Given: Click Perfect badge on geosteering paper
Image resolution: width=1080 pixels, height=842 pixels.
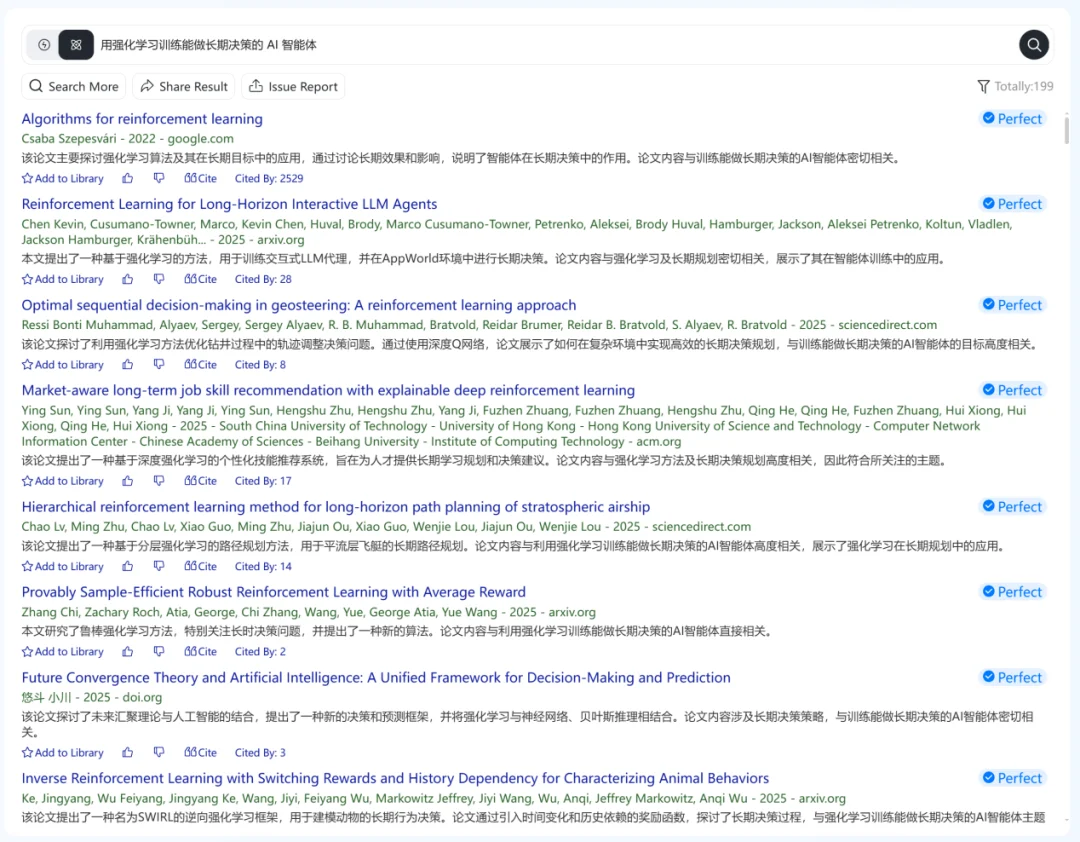Looking at the screenshot, I should pyautogui.click(x=1012, y=305).
